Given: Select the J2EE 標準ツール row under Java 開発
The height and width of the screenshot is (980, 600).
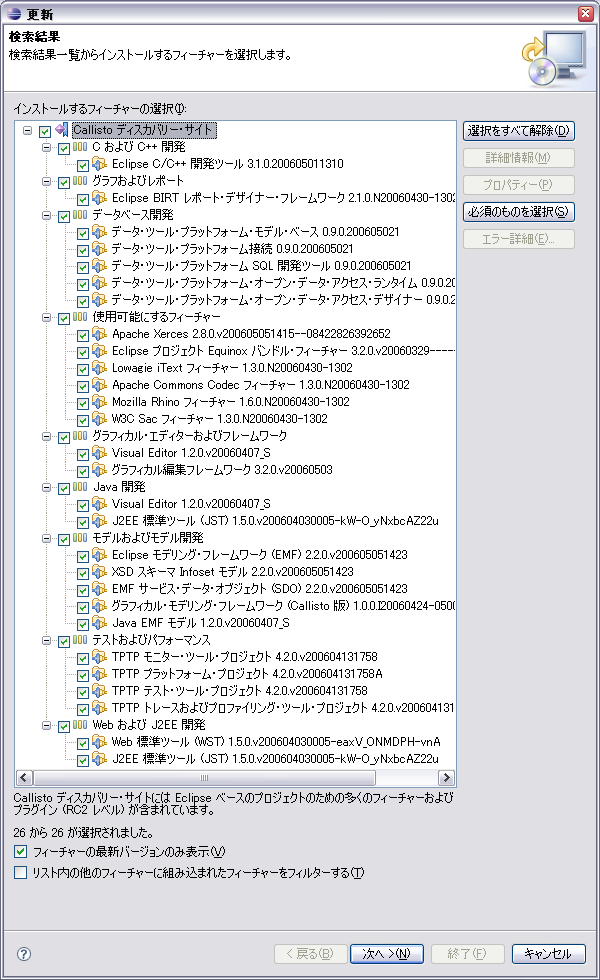Looking at the screenshot, I should point(276,521).
